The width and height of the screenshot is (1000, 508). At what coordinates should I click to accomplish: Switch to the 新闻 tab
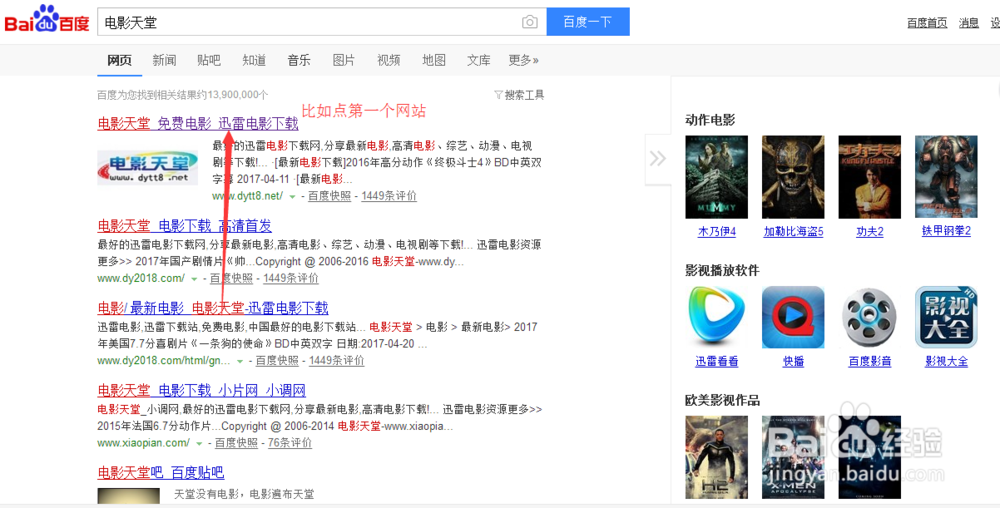click(x=164, y=61)
